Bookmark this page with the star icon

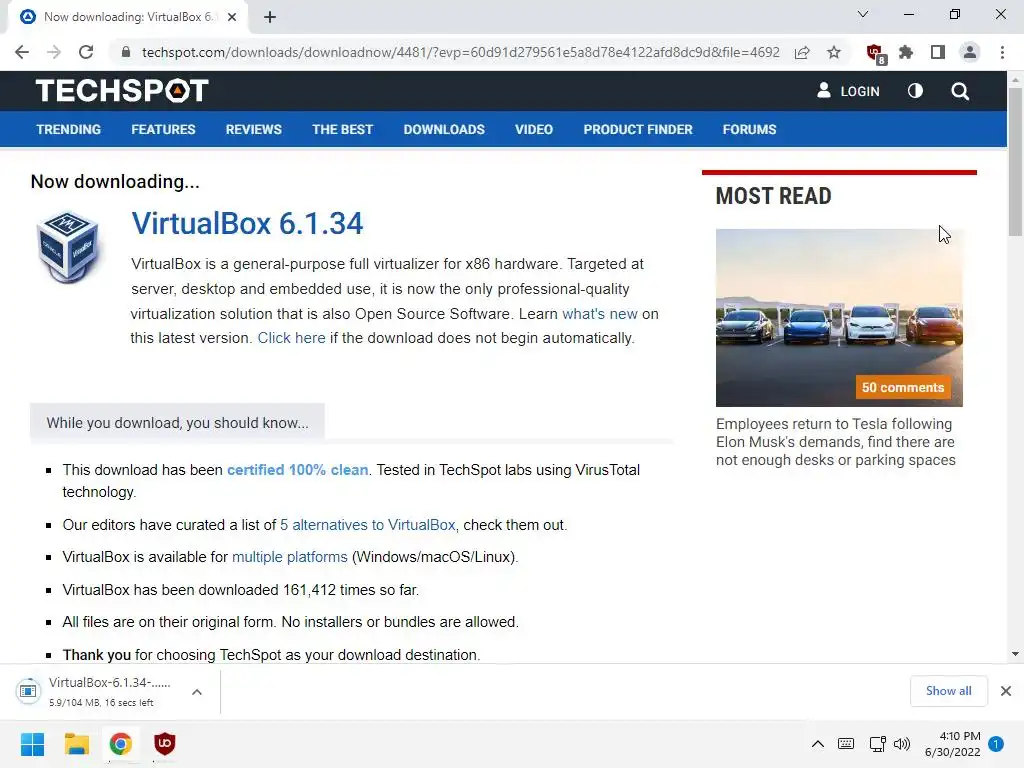[x=834, y=52]
